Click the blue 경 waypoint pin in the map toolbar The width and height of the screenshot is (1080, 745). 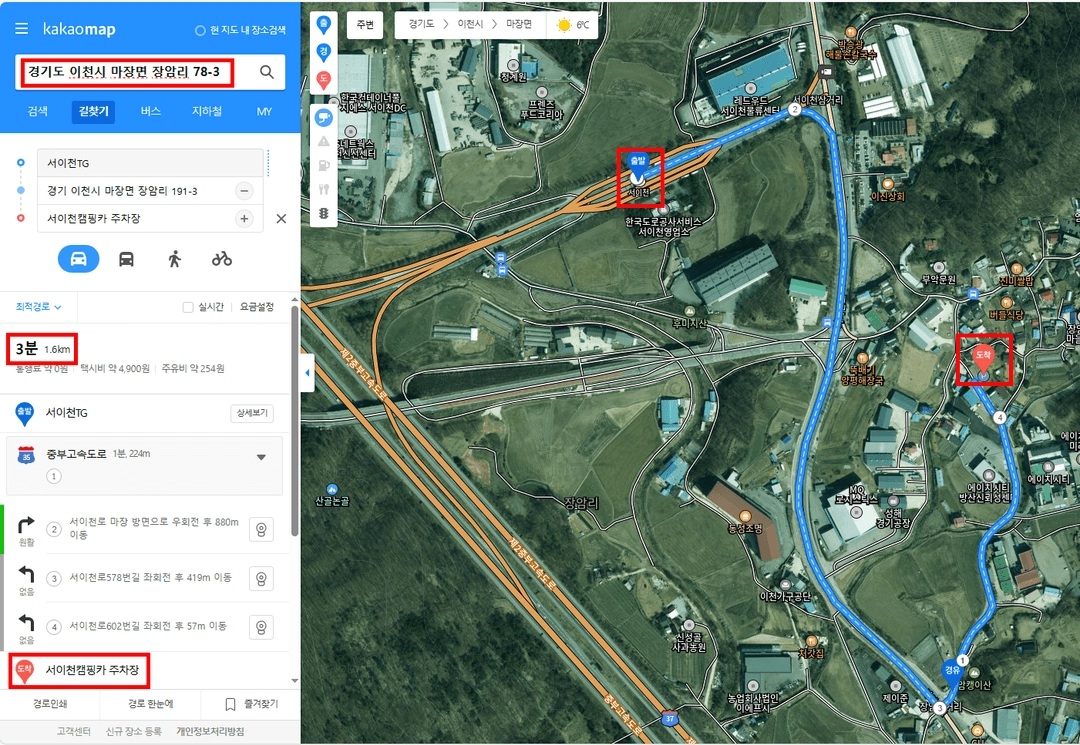point(323,52)
